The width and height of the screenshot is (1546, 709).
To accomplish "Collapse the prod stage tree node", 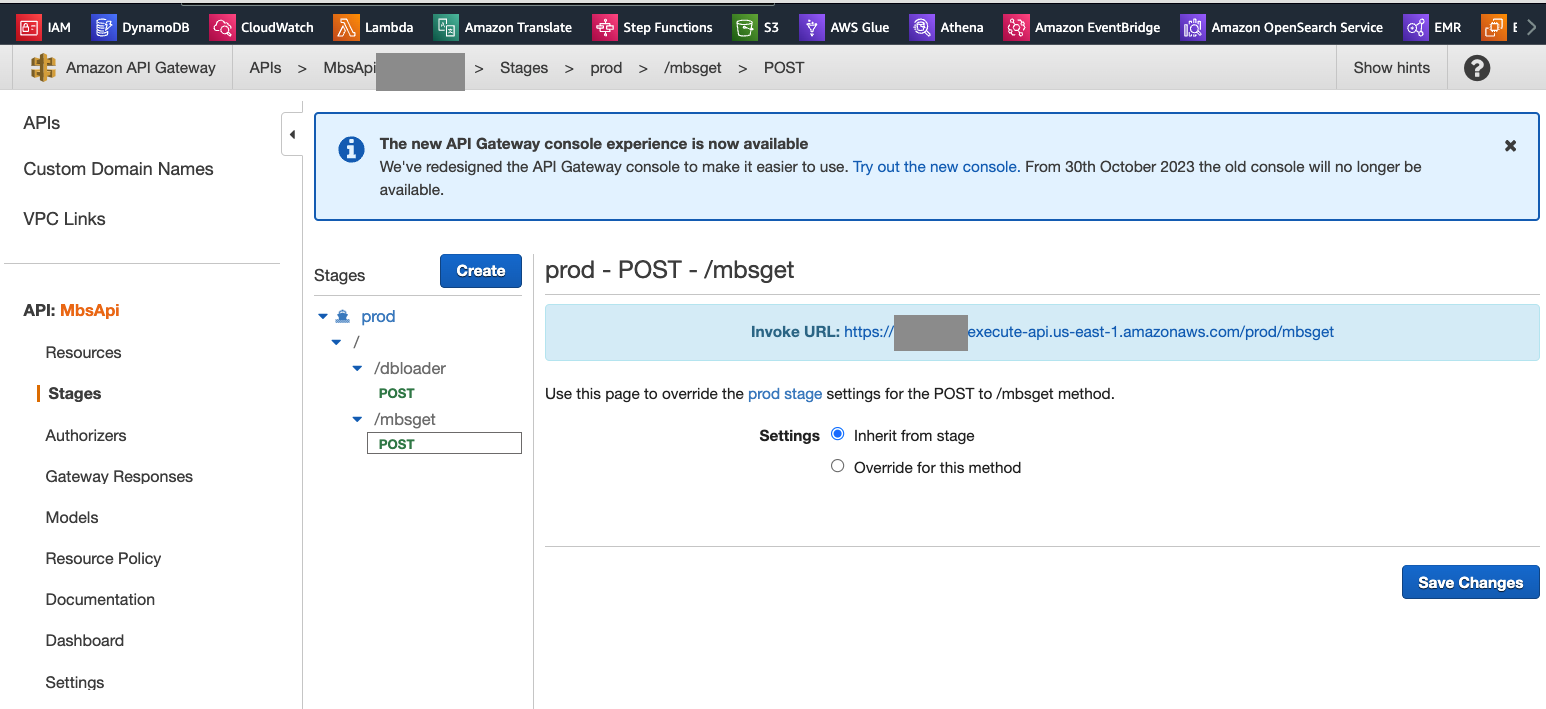I will 322,317.
